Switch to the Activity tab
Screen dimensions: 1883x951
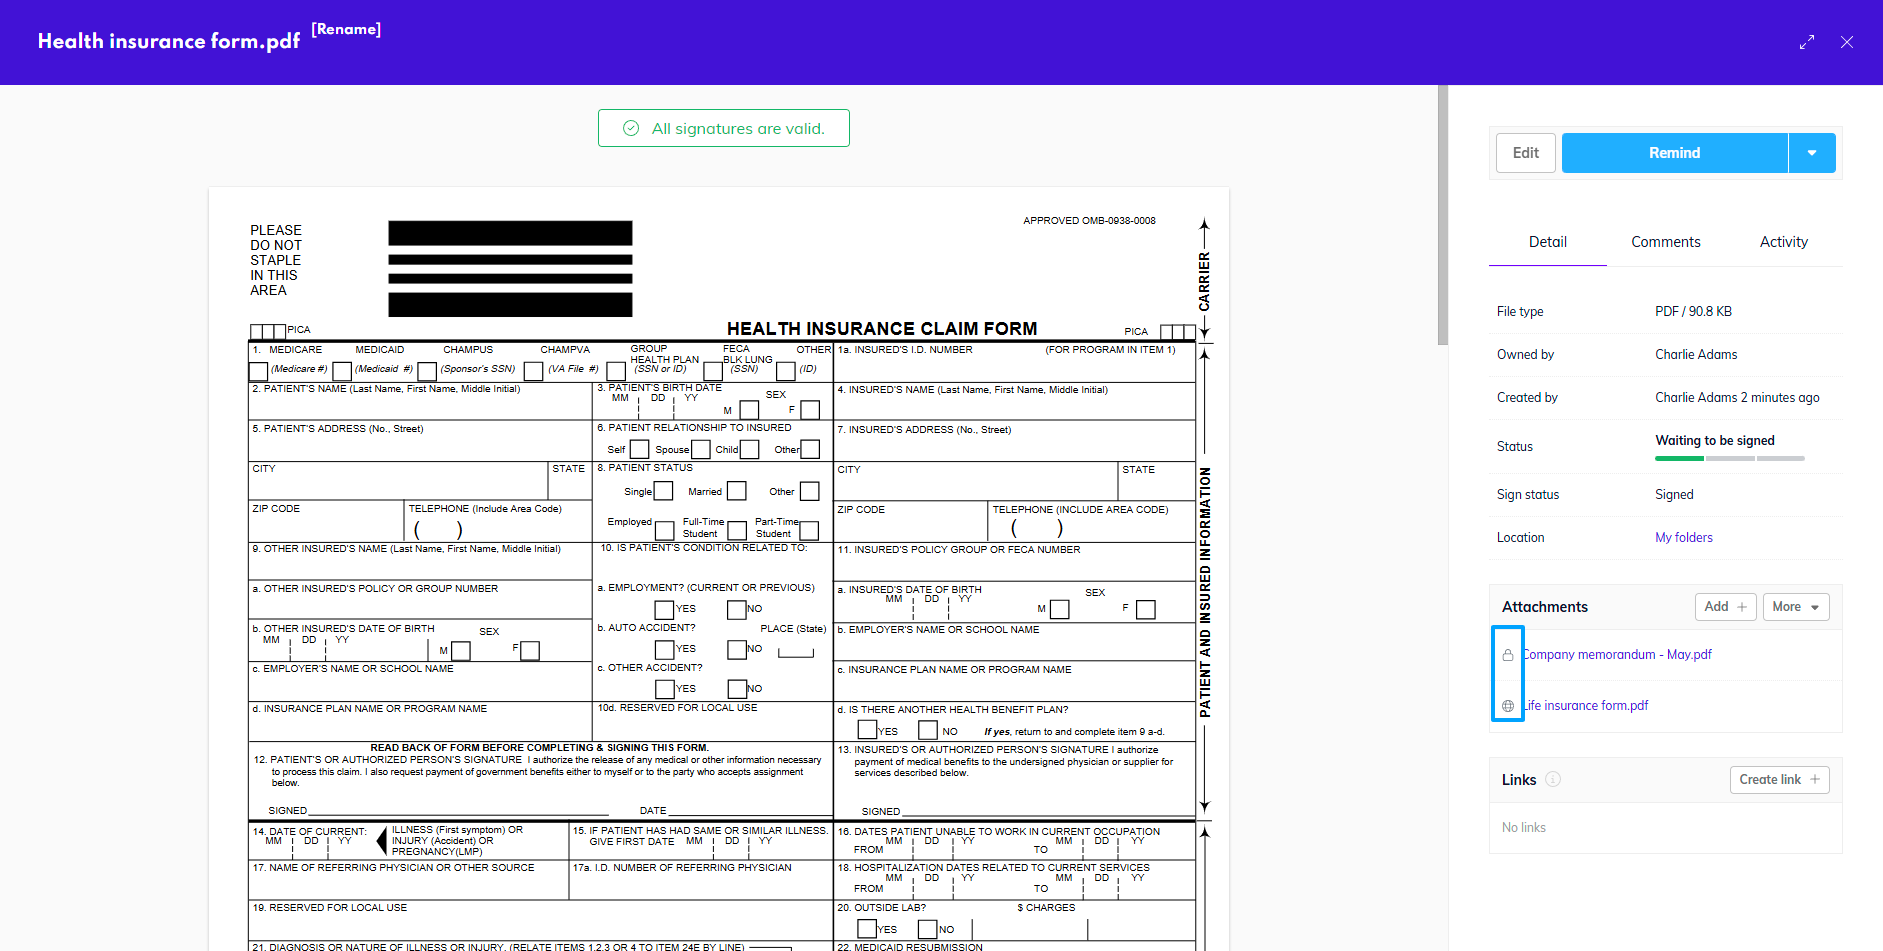[x=1783, y=242]
